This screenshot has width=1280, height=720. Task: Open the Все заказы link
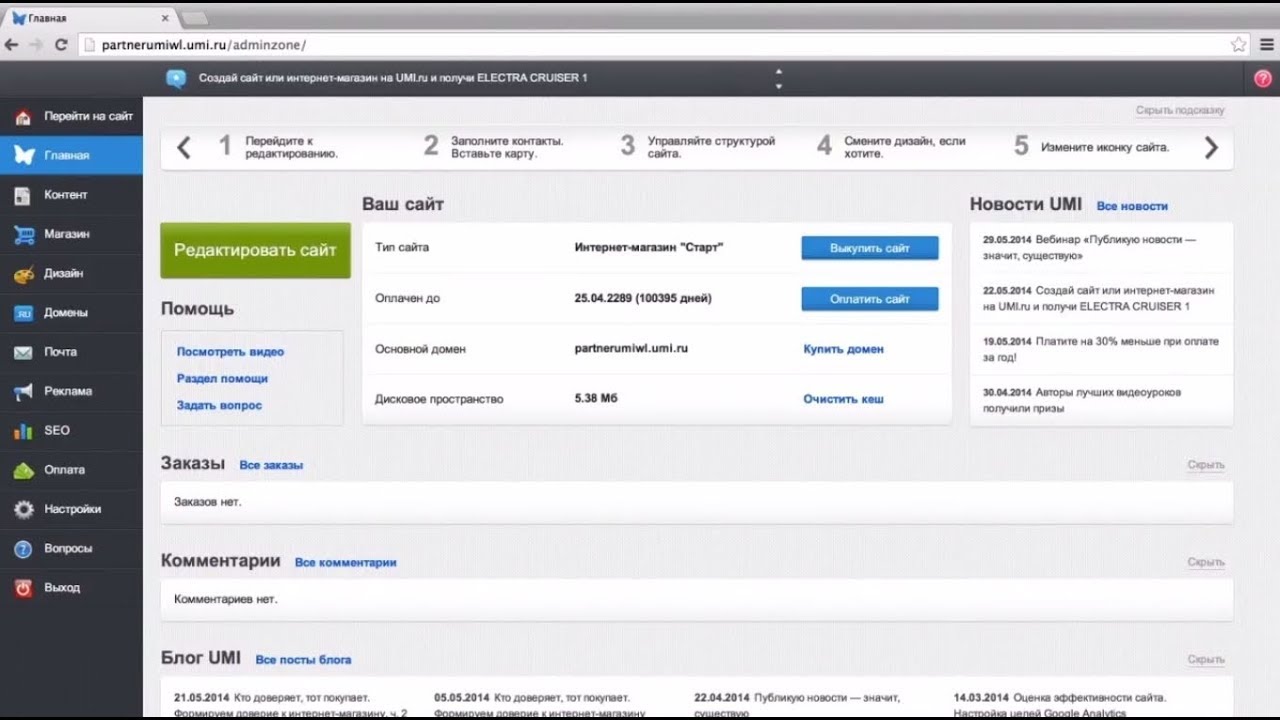point(271,465)
